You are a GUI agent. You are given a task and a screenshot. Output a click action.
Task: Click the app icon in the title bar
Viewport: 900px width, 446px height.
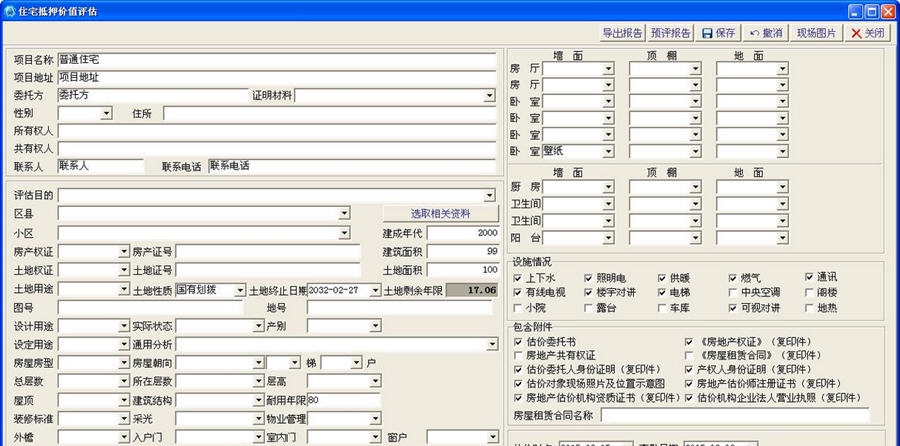click(x=9, y=10)
